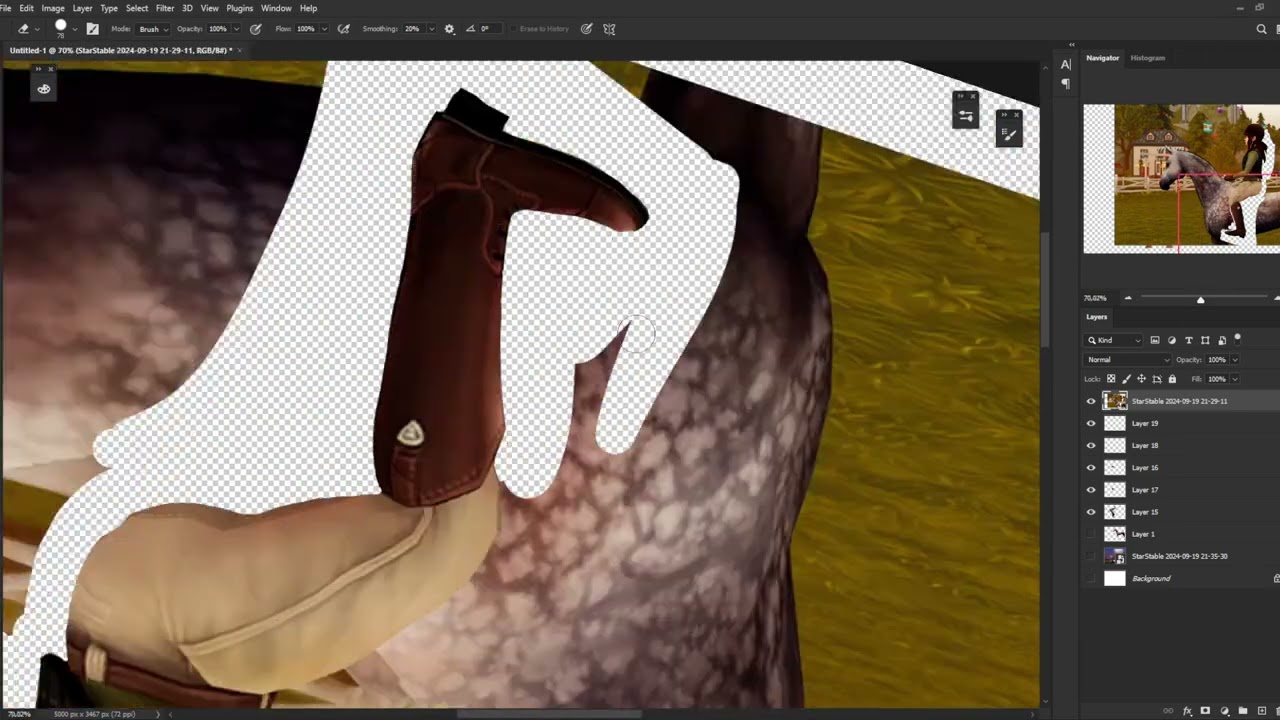Select the Navigator panel tab
This screenshot has height=720, width=1280.
coord(1103,58)
